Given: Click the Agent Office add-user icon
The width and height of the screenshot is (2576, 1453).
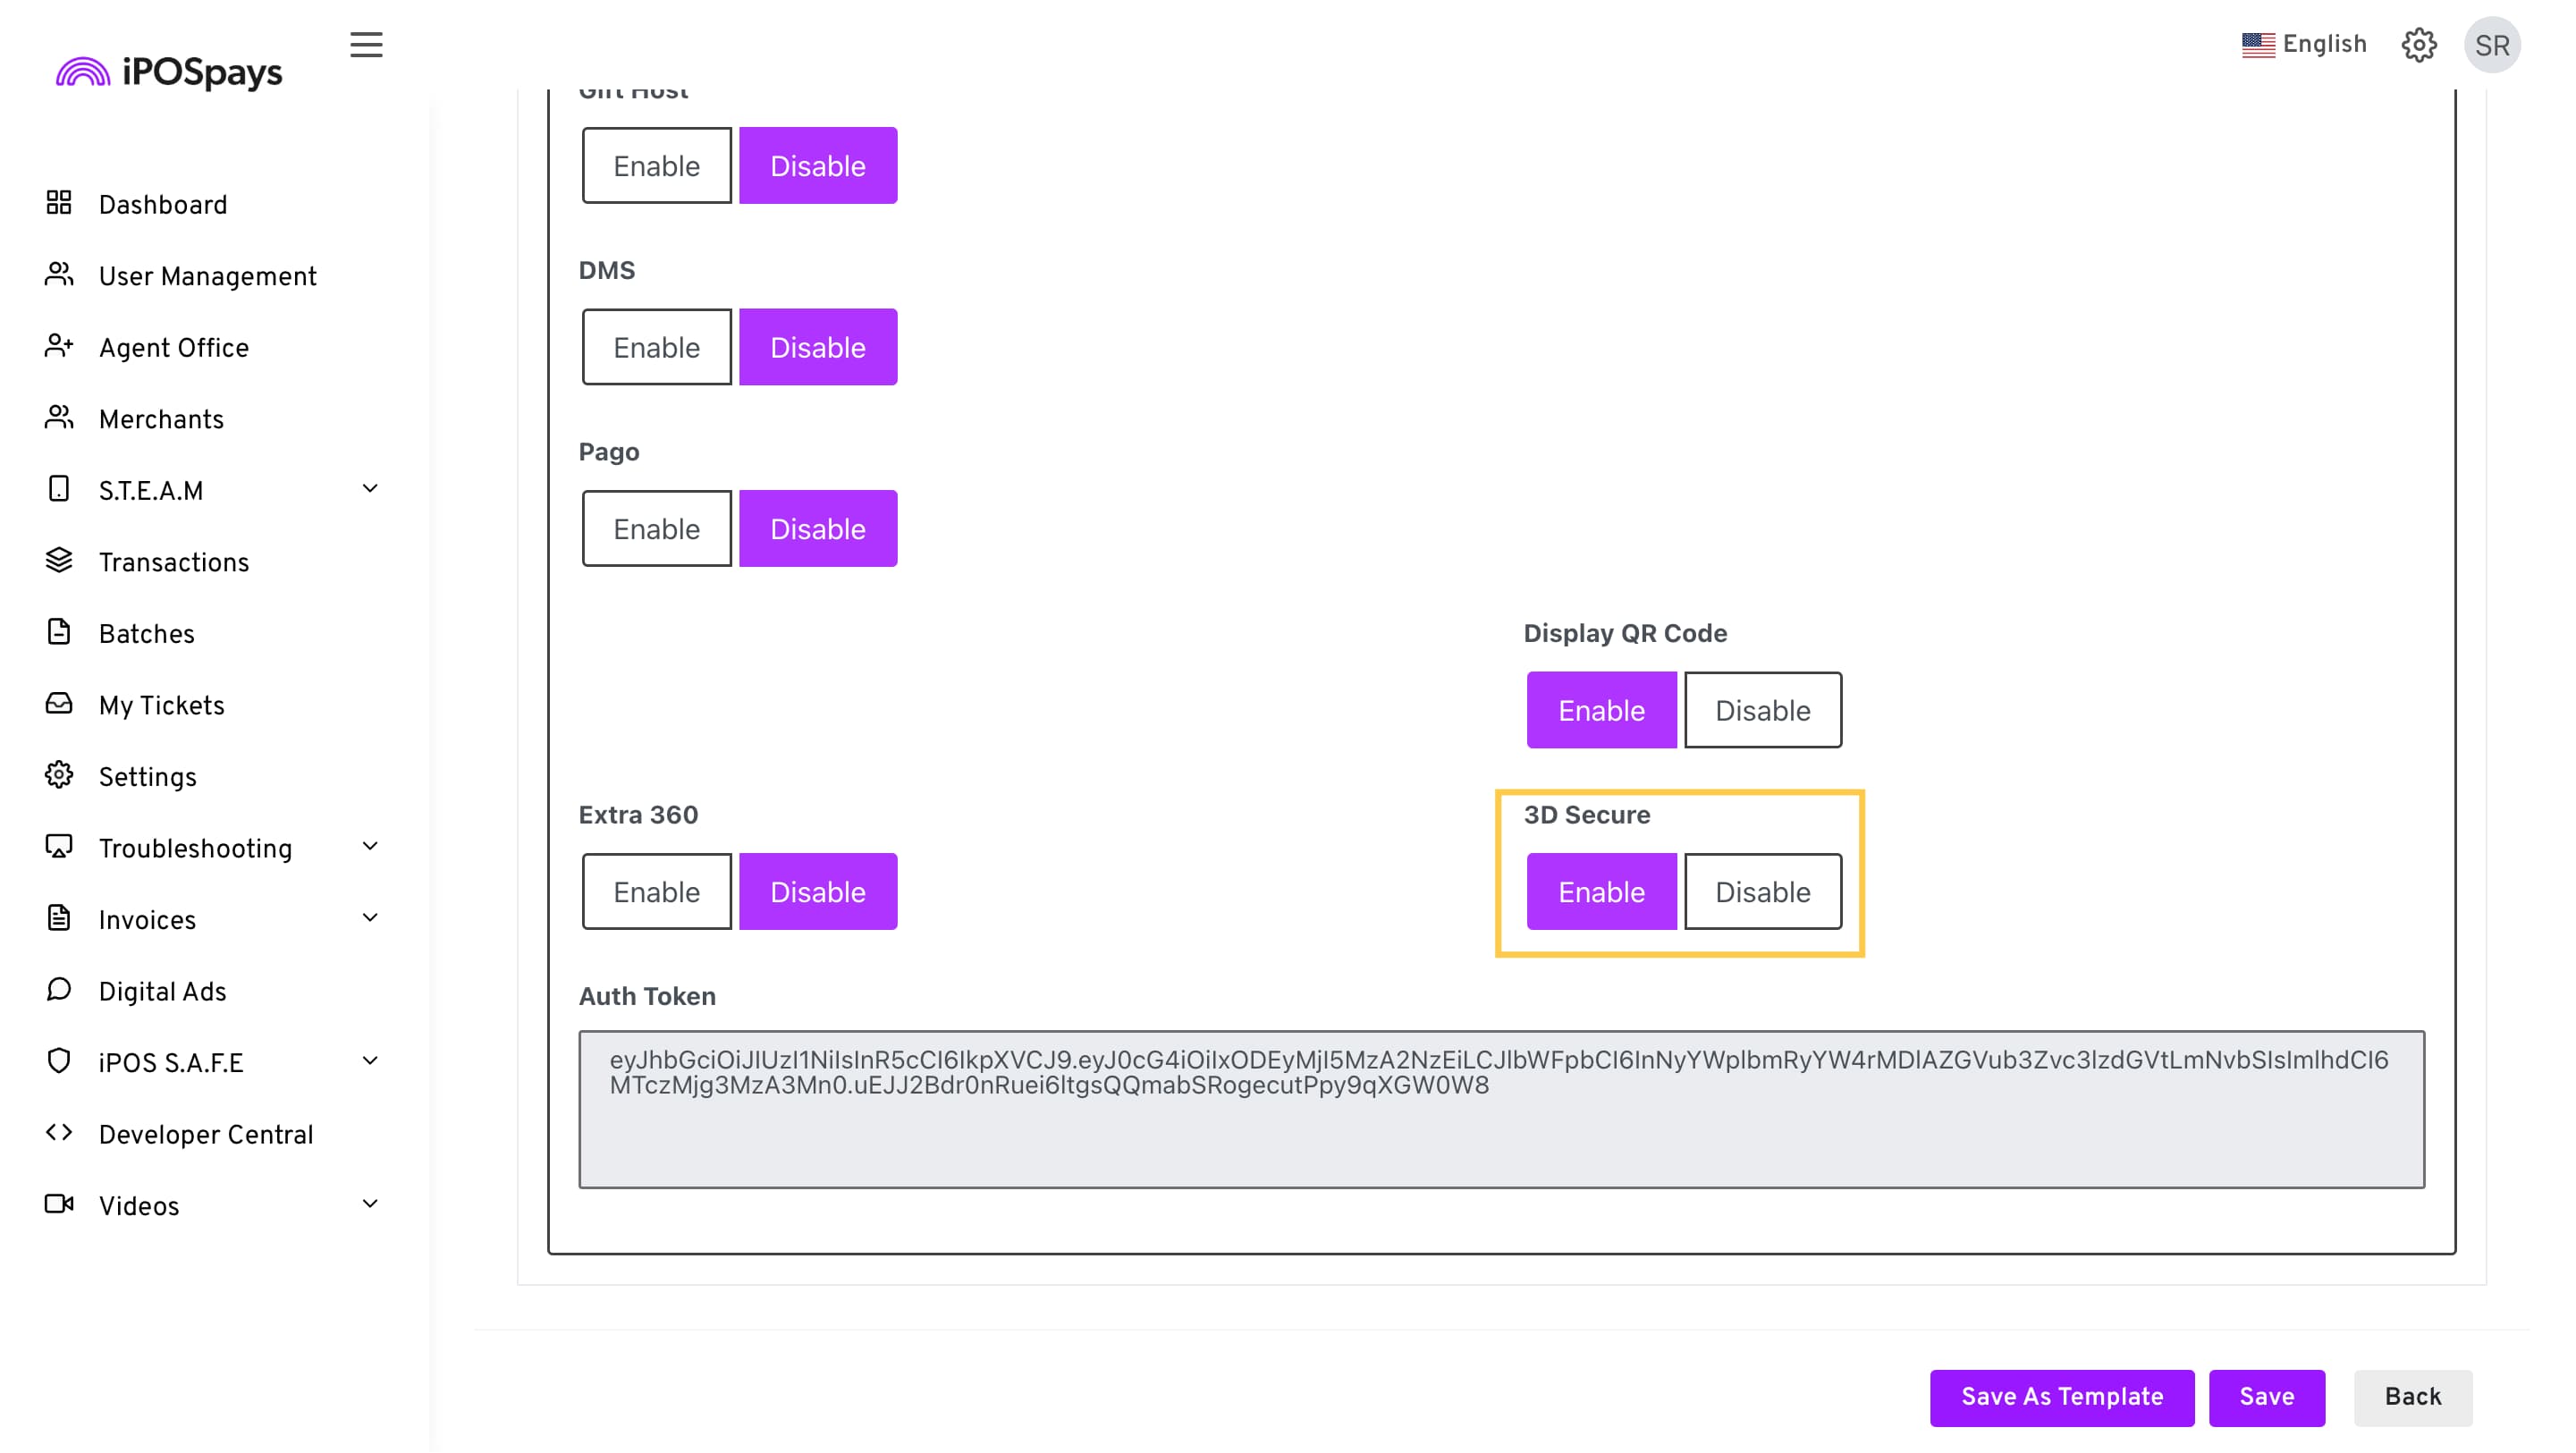Looking at the screenshot, I should click(59, 346).
